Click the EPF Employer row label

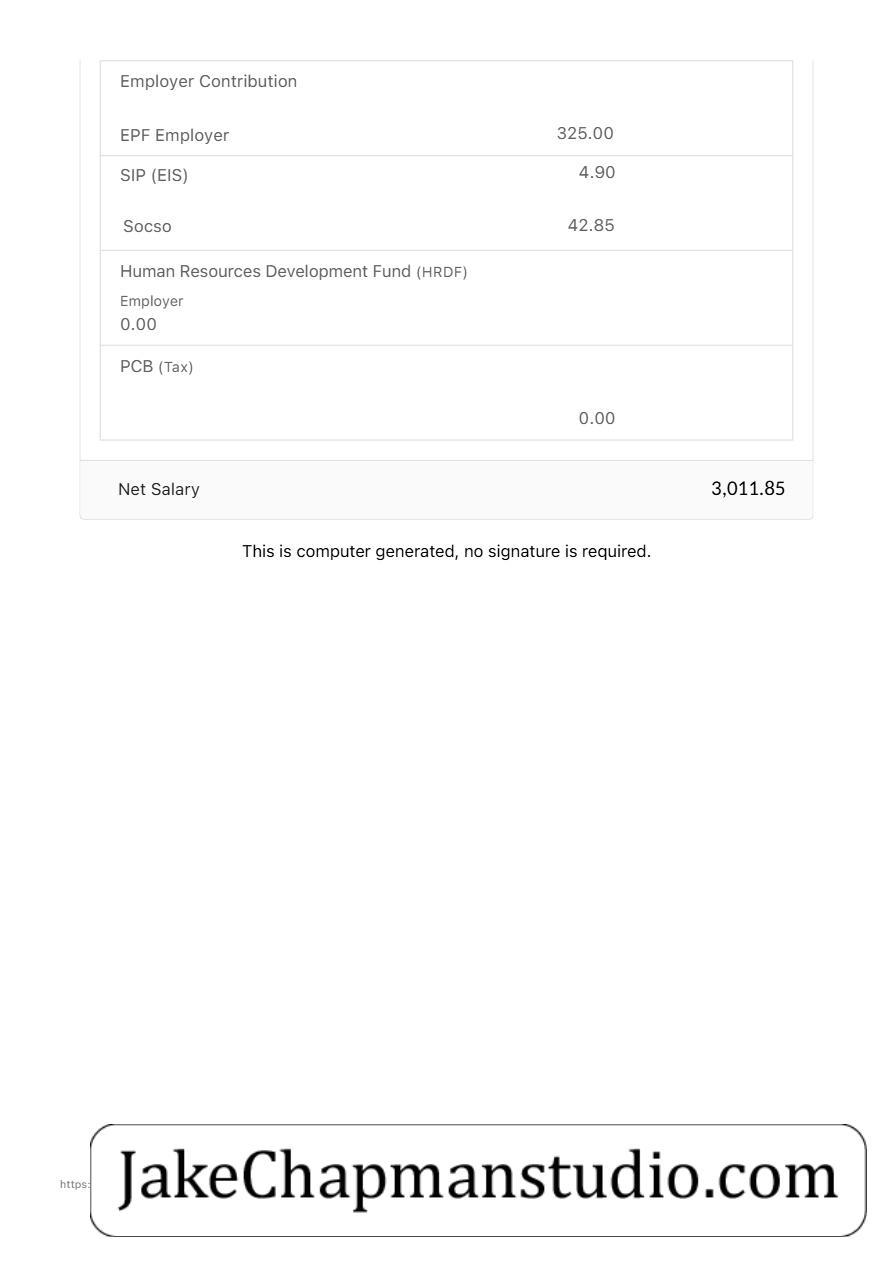click(174, 135)
